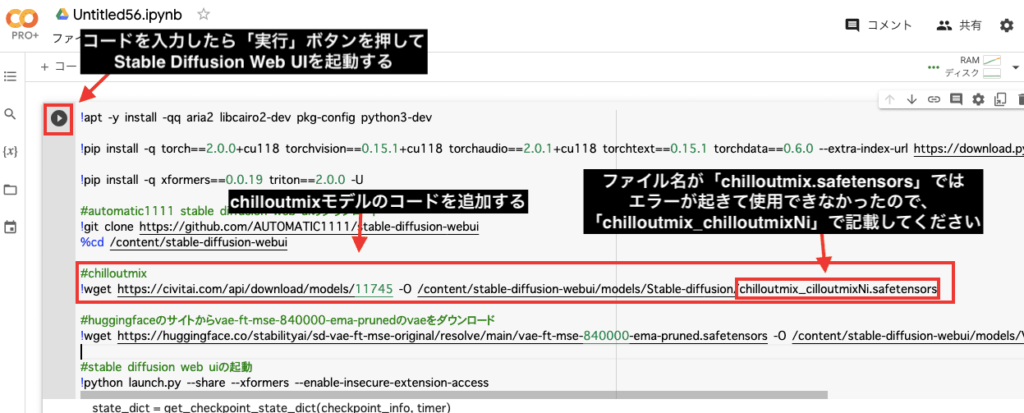Add a comment on the cell icon

coord(956,99)
